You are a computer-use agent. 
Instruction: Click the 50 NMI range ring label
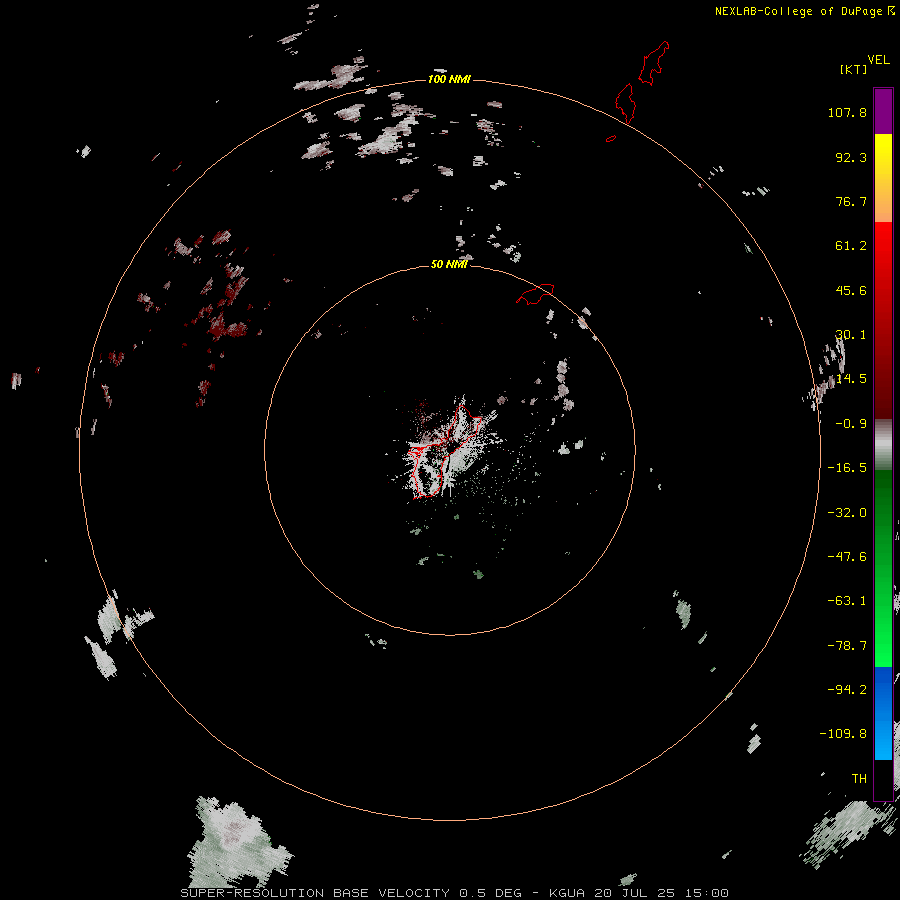(449, 264)
